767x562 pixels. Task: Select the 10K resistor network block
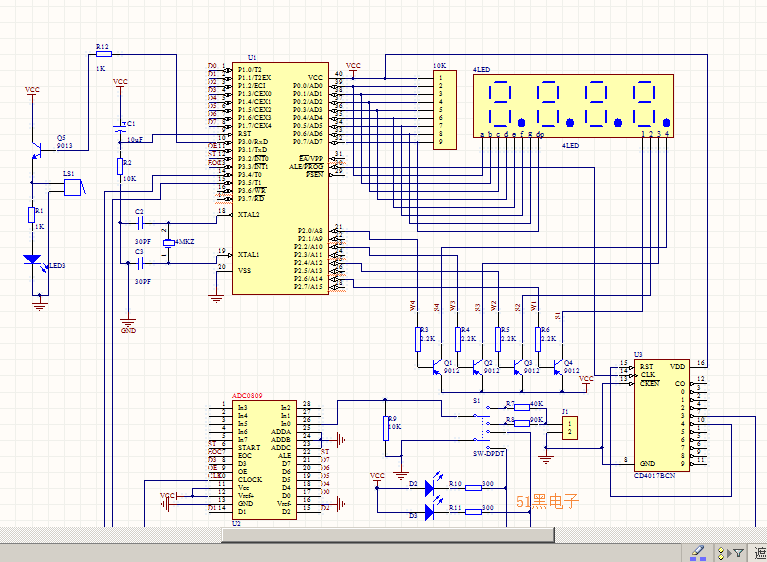pyautogui.click(x=445, y=110)
